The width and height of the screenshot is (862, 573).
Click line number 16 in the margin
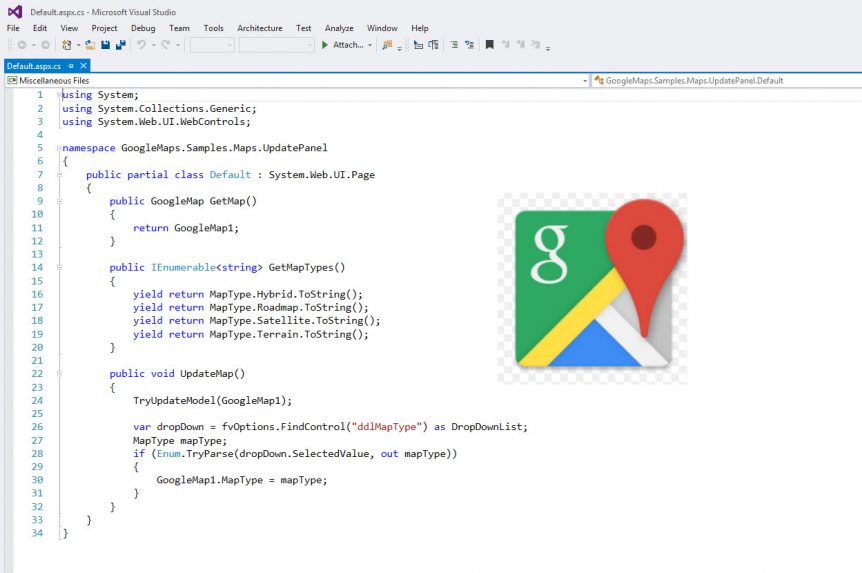(x=37, y=294)
